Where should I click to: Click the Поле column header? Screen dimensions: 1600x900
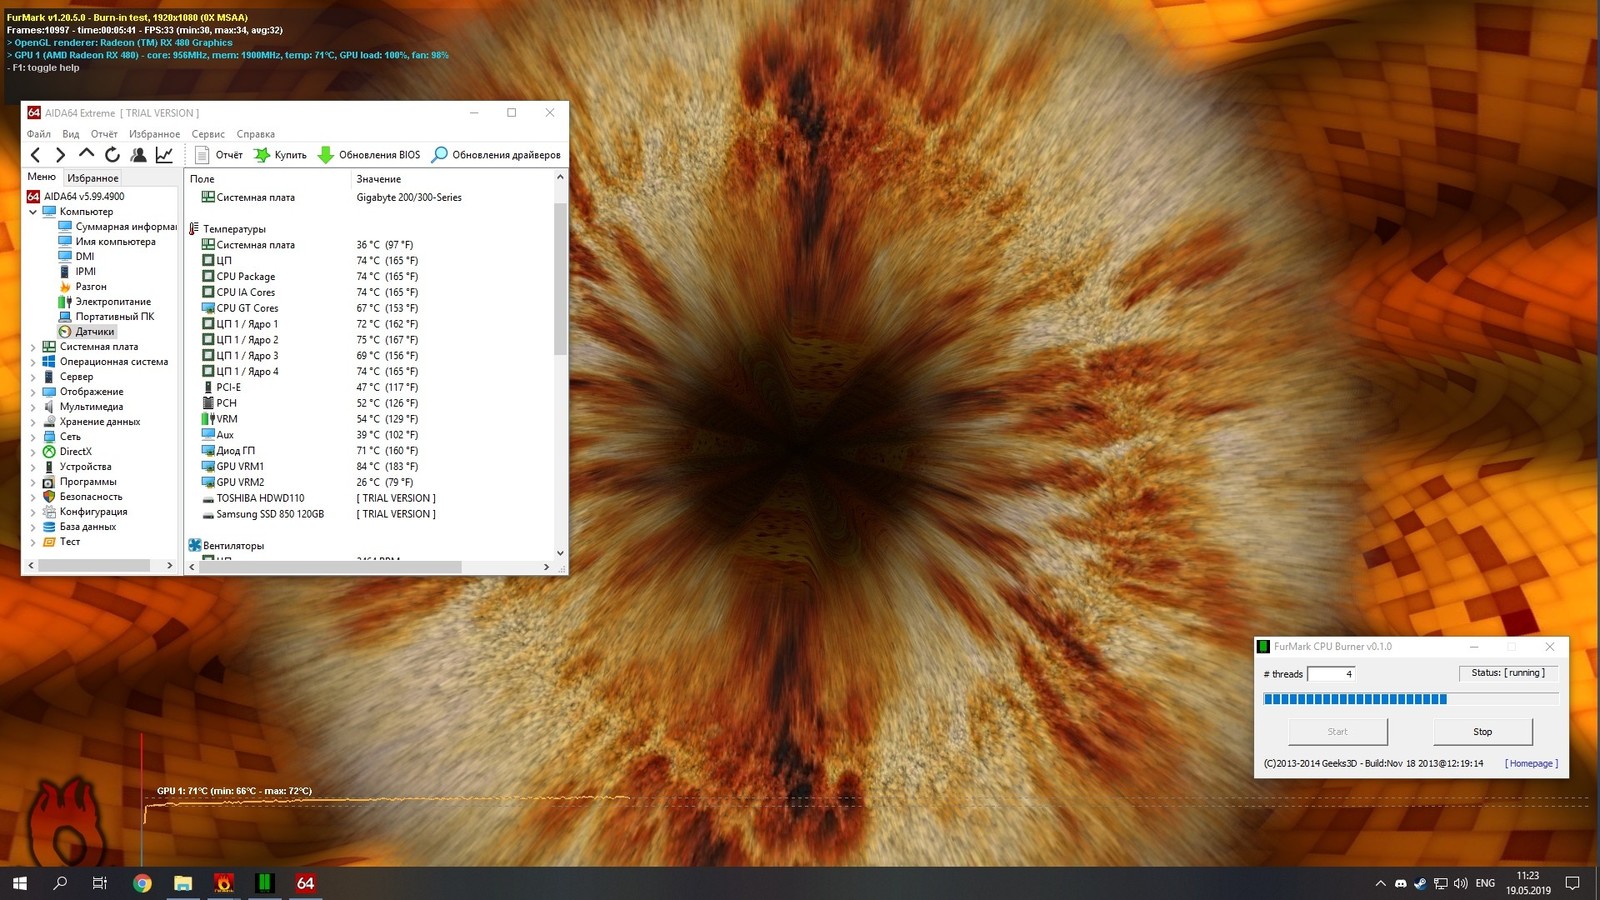(268, 179)
